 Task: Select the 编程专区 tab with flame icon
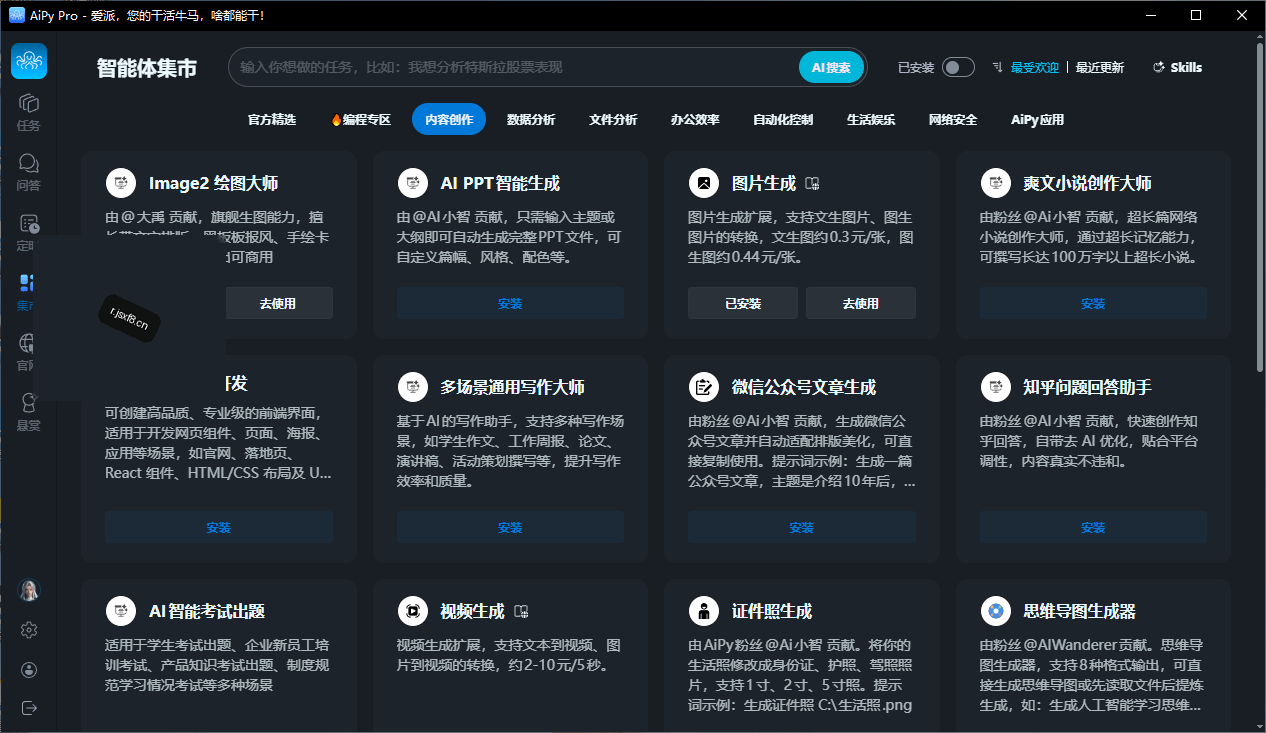pyautogui.click(x=360, y=119)
